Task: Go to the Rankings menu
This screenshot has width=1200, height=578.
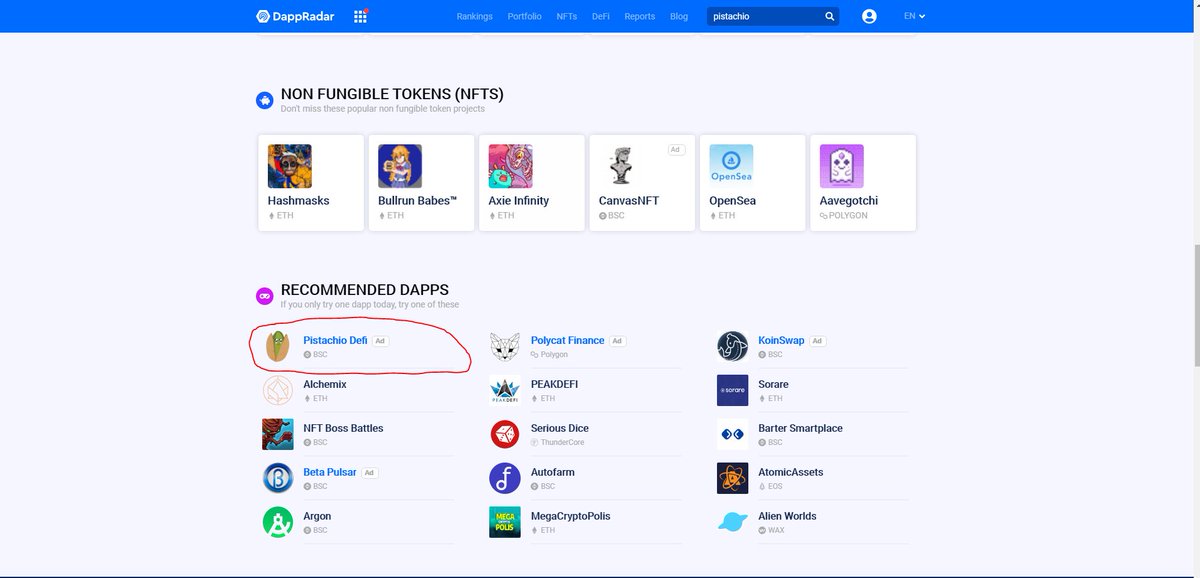Action: click(x=474, y=16)
